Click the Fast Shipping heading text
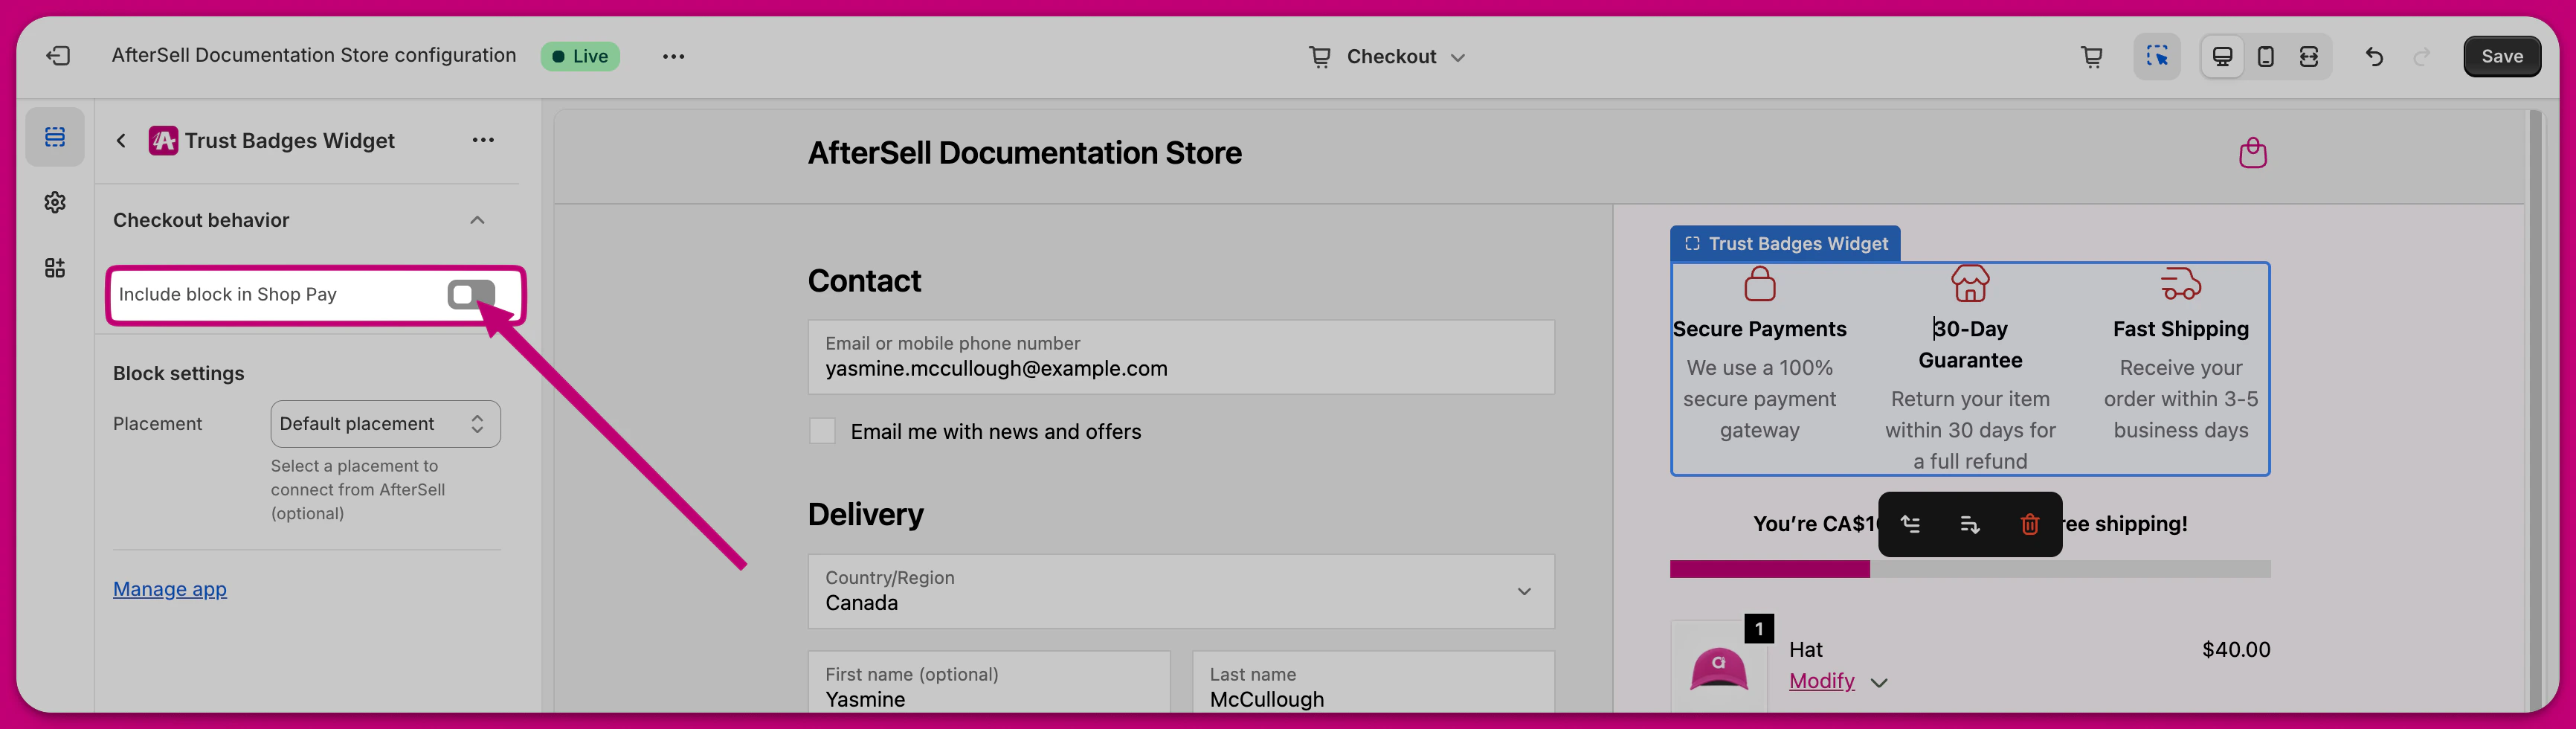The image size is (2576, 729). click(x=2180, y=329)
